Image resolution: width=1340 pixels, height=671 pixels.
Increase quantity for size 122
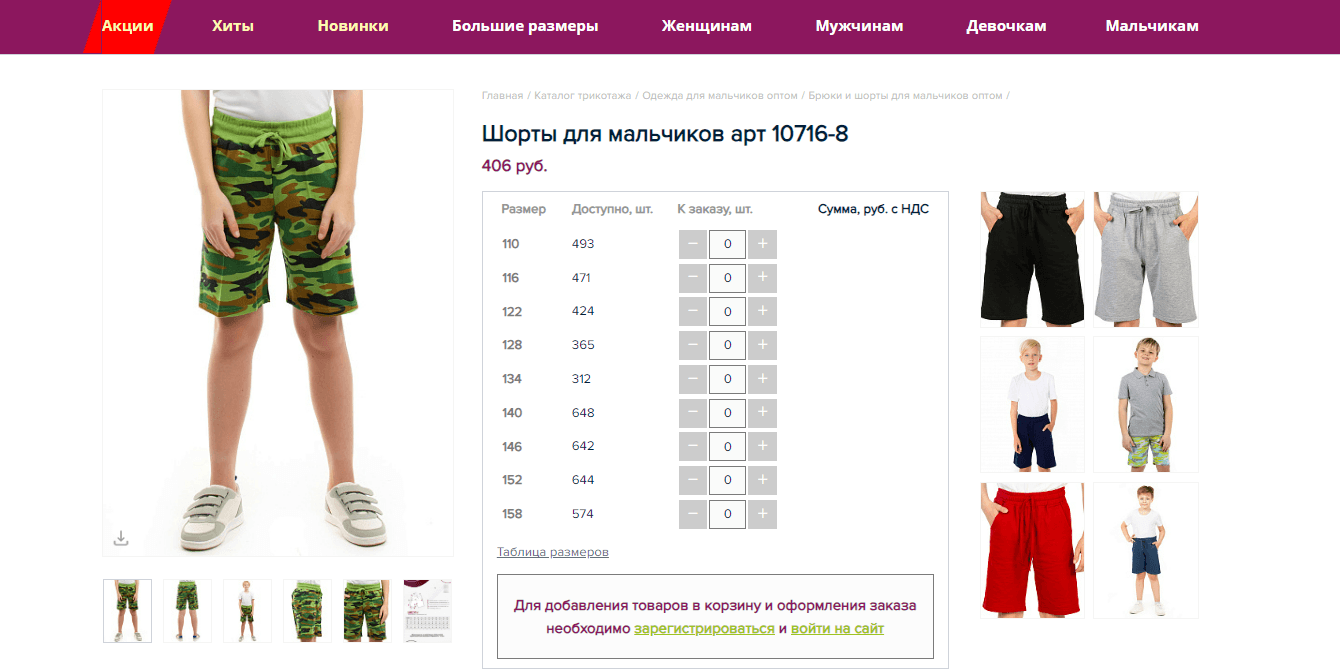click(x=762, y=311)
